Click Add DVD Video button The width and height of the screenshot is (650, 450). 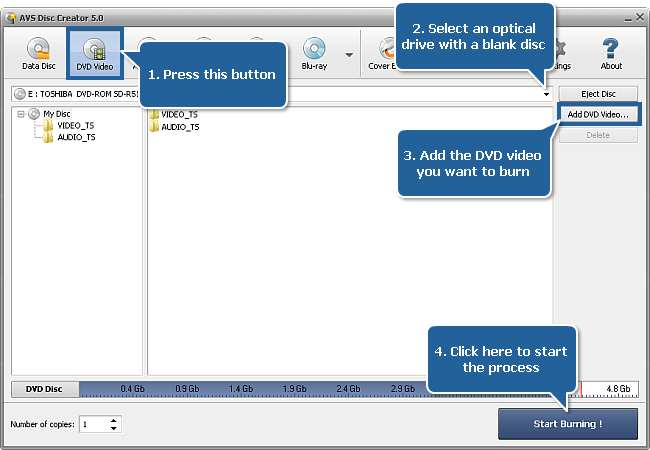[x=598, y=114]
